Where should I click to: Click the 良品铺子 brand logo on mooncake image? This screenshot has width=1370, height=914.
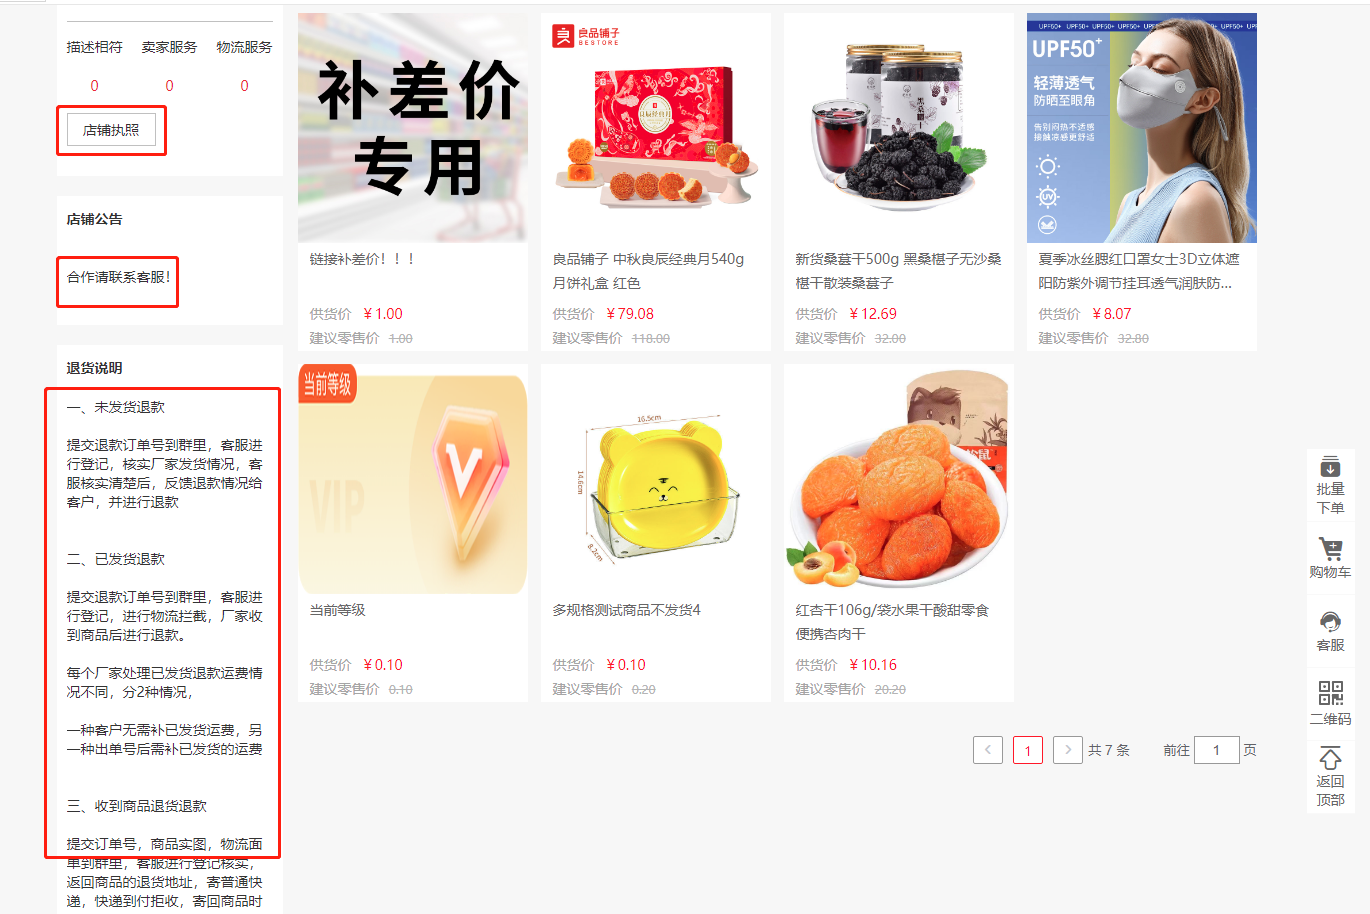click(x=586, y=37)
